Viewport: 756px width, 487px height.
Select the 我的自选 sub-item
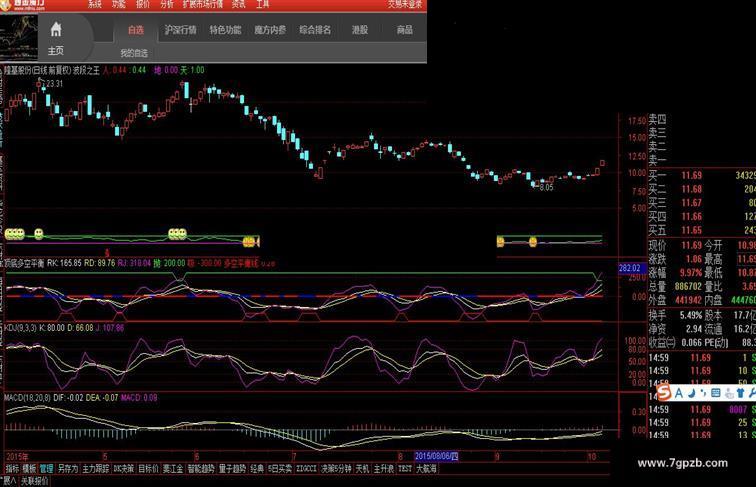[134, 53]
